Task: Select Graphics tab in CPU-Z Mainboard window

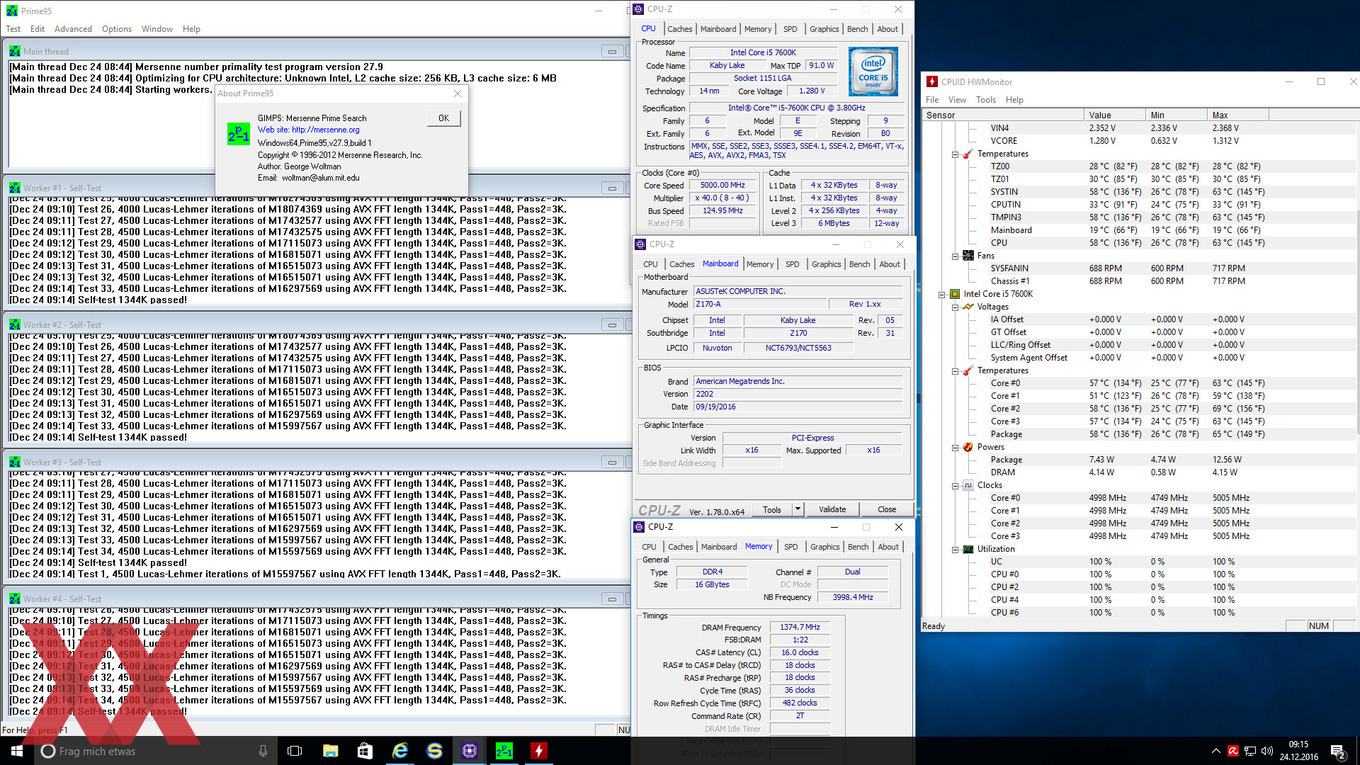Action: (x=826, y=264)
